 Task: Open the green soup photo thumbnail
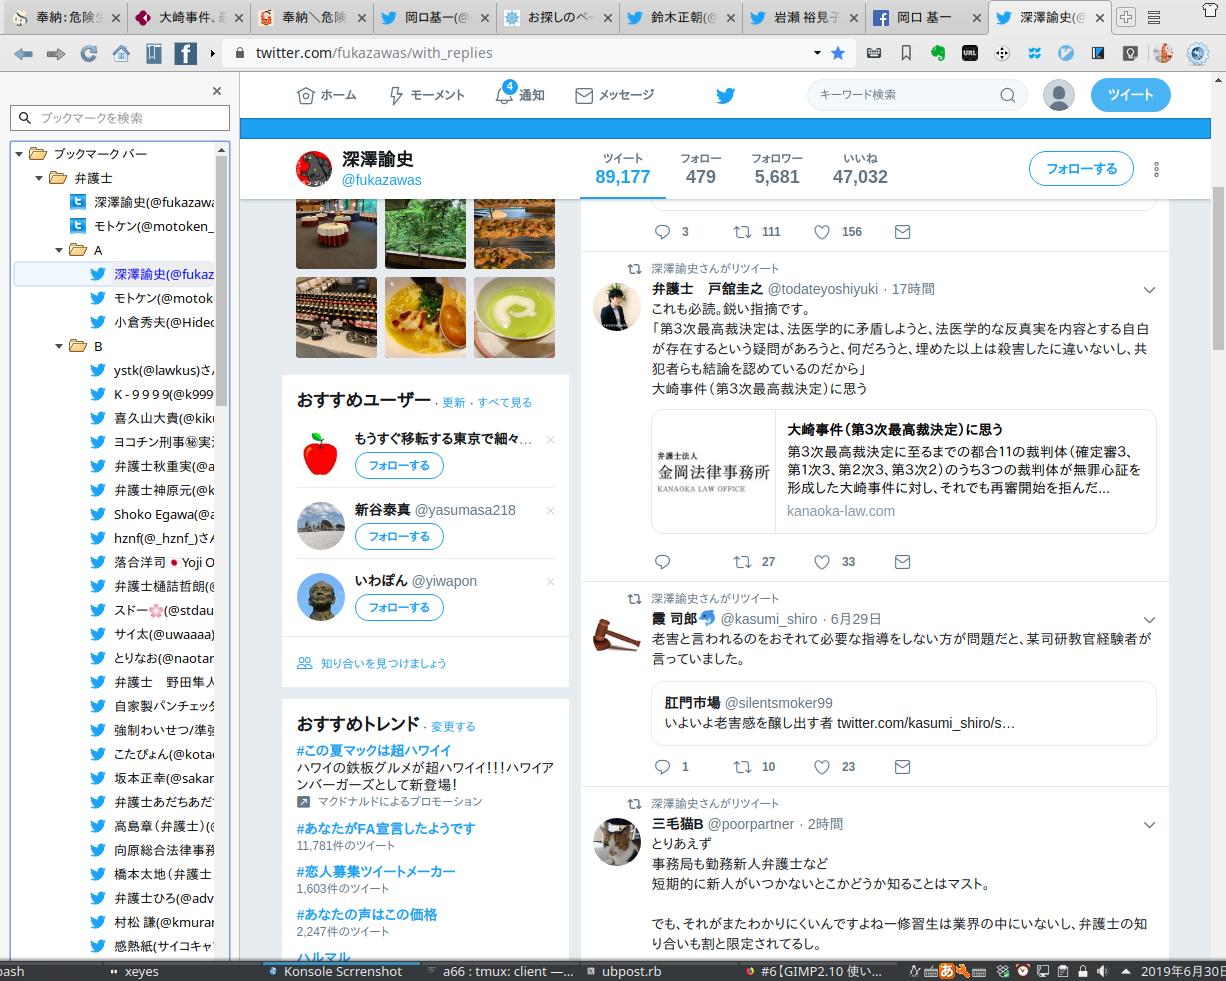[514, 317]
